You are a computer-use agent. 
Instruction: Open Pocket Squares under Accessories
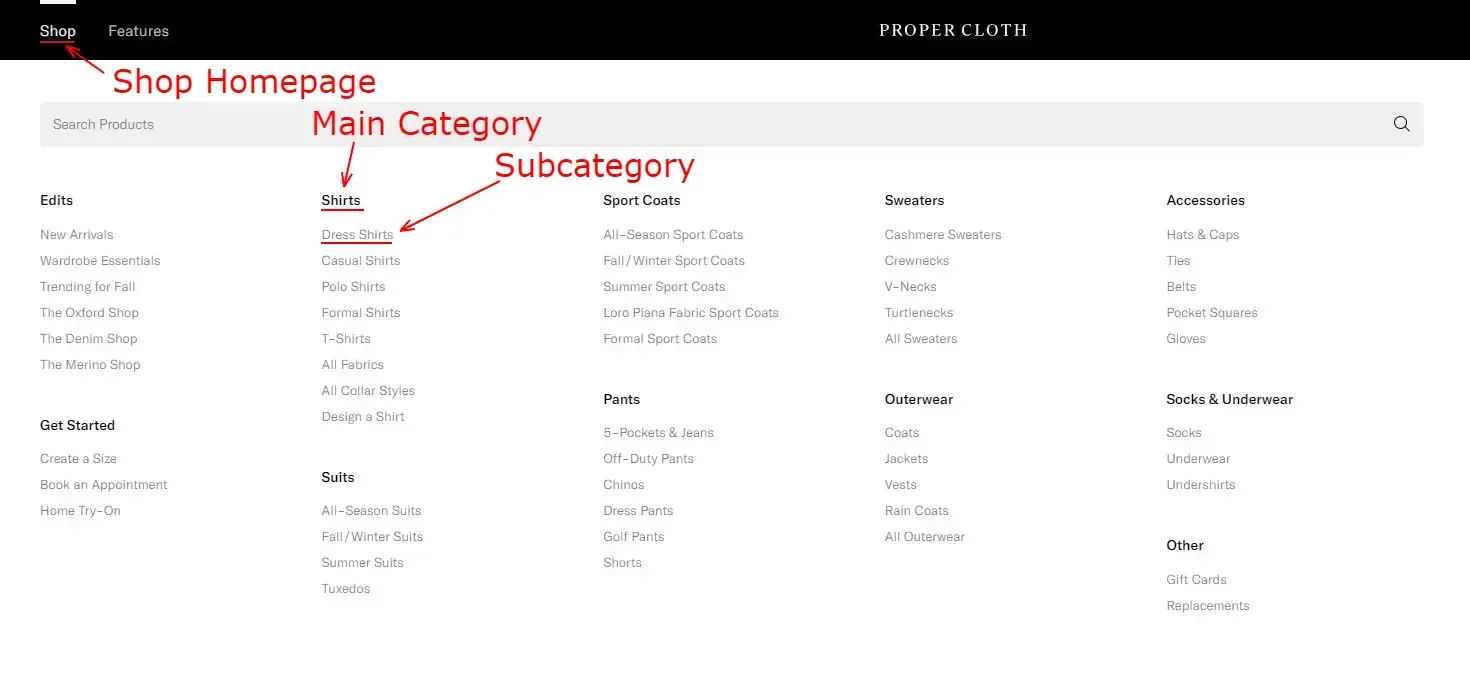pyautogui.click(x=1211, y=312)
